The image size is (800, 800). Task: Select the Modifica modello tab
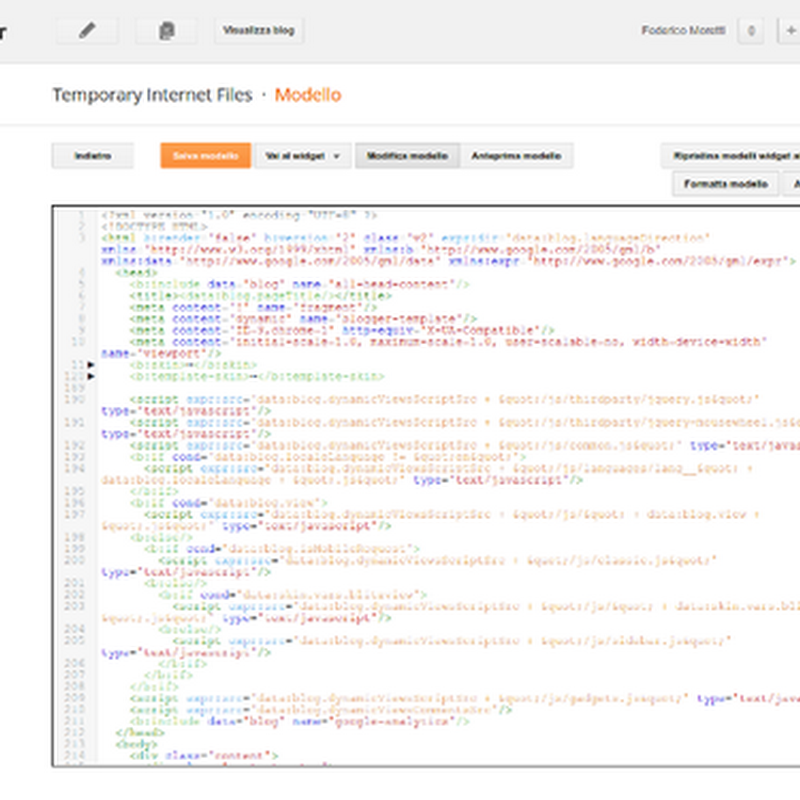point(408,156)
